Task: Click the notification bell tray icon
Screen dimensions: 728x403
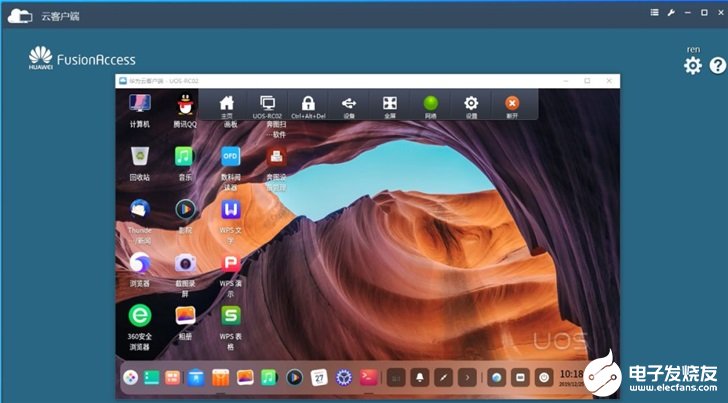Action: pos(420,377)
